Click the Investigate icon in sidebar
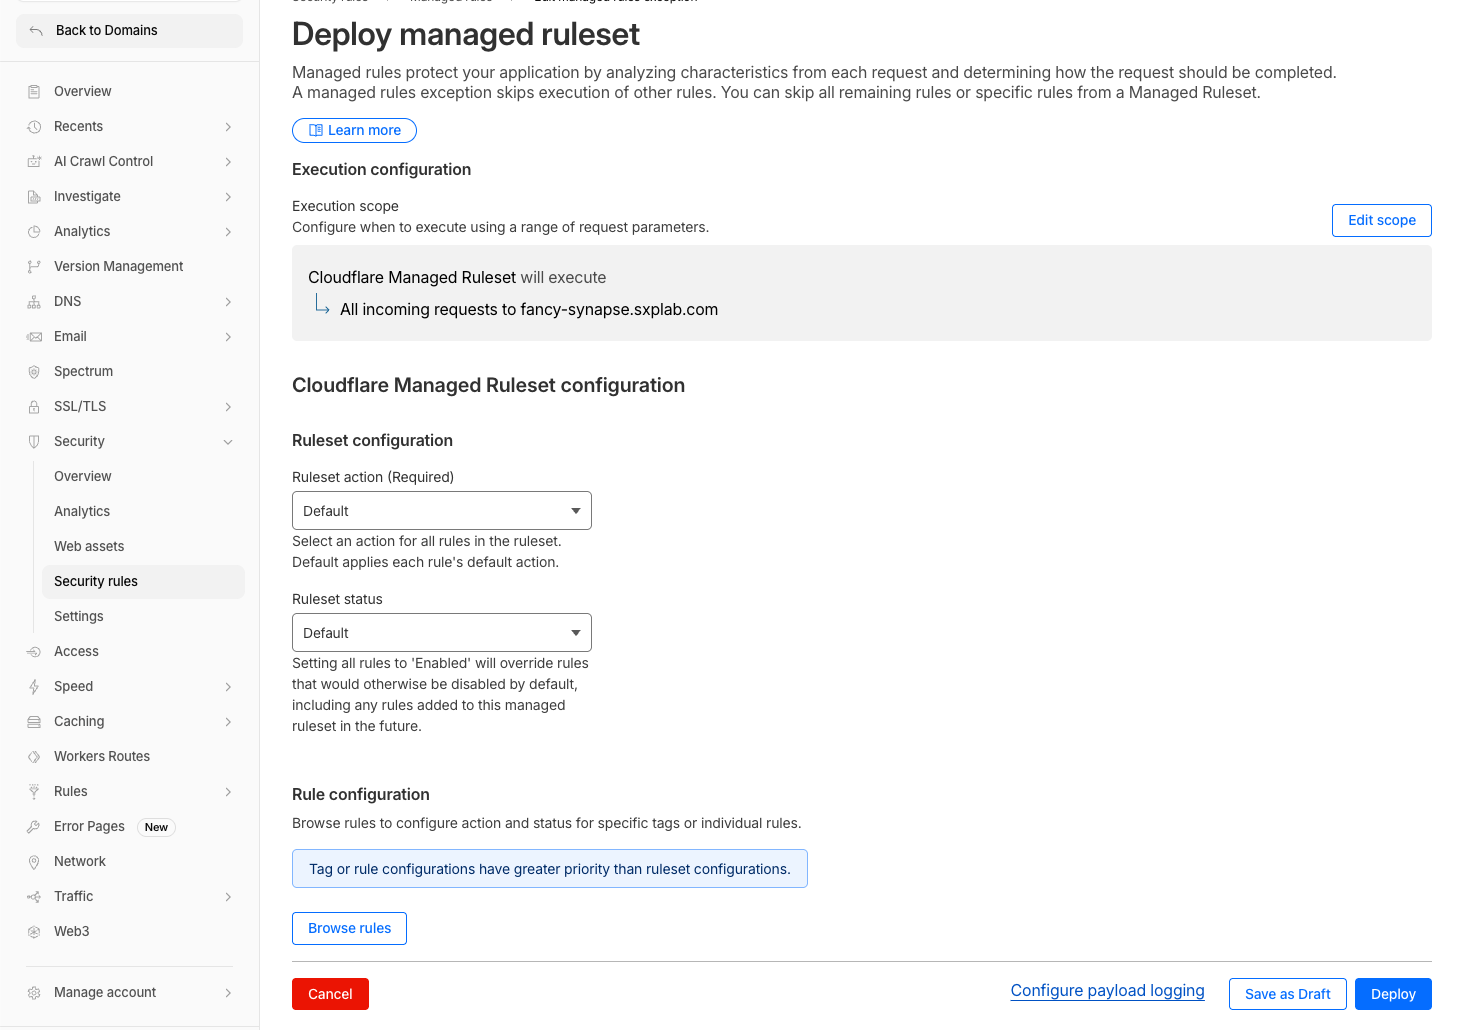 coord(34,196)
